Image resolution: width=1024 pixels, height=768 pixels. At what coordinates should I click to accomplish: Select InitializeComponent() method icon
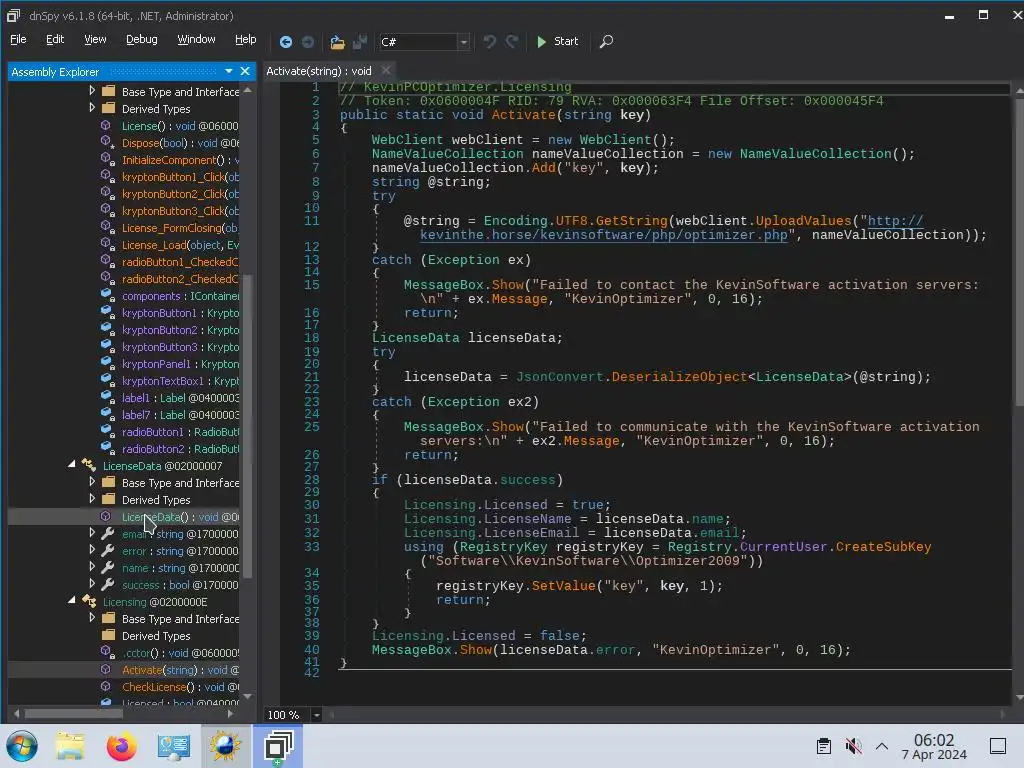point(106,159)
